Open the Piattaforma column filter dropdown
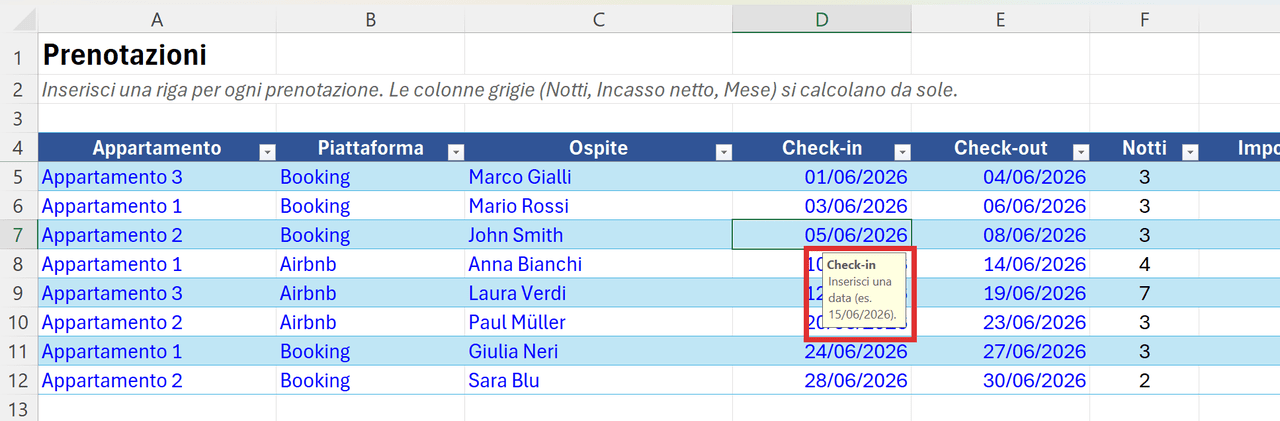 tap(456, 152)
